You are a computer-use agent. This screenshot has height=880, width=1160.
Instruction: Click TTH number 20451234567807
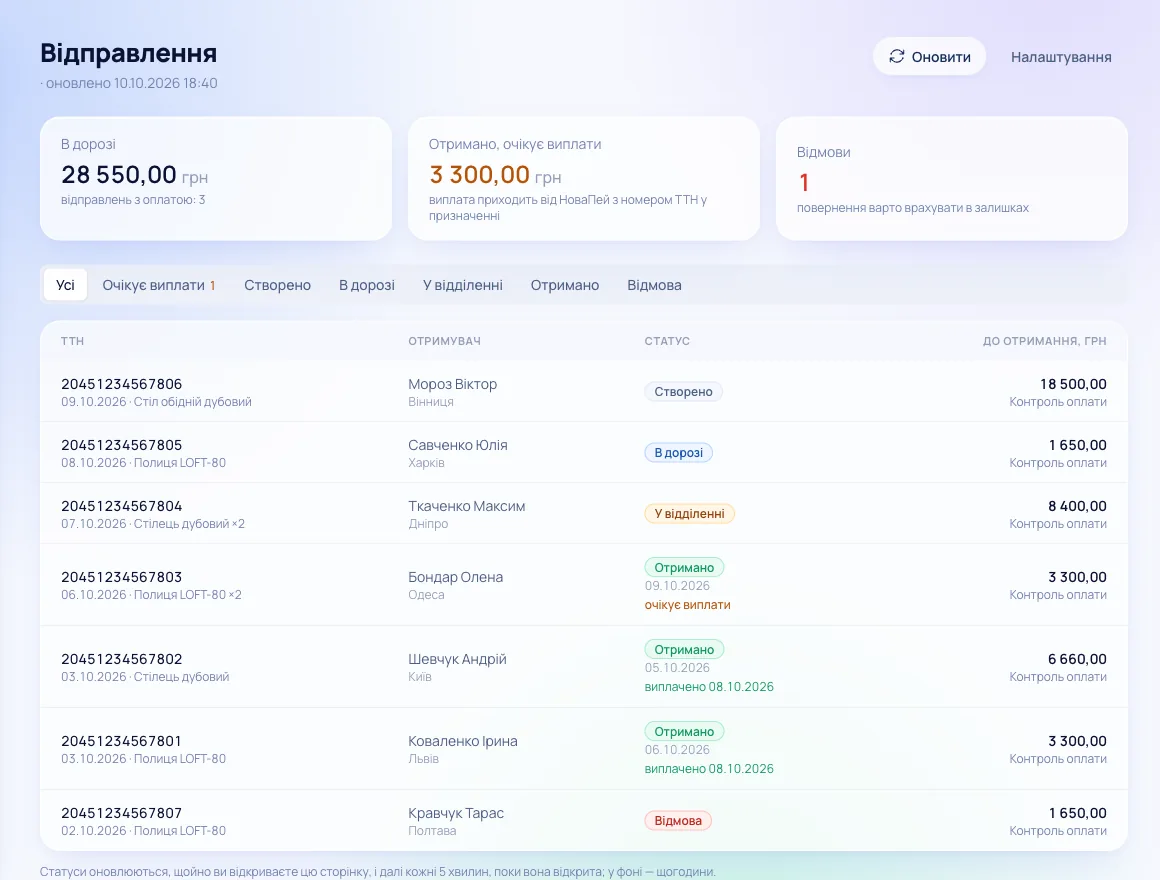click(121, 813)
